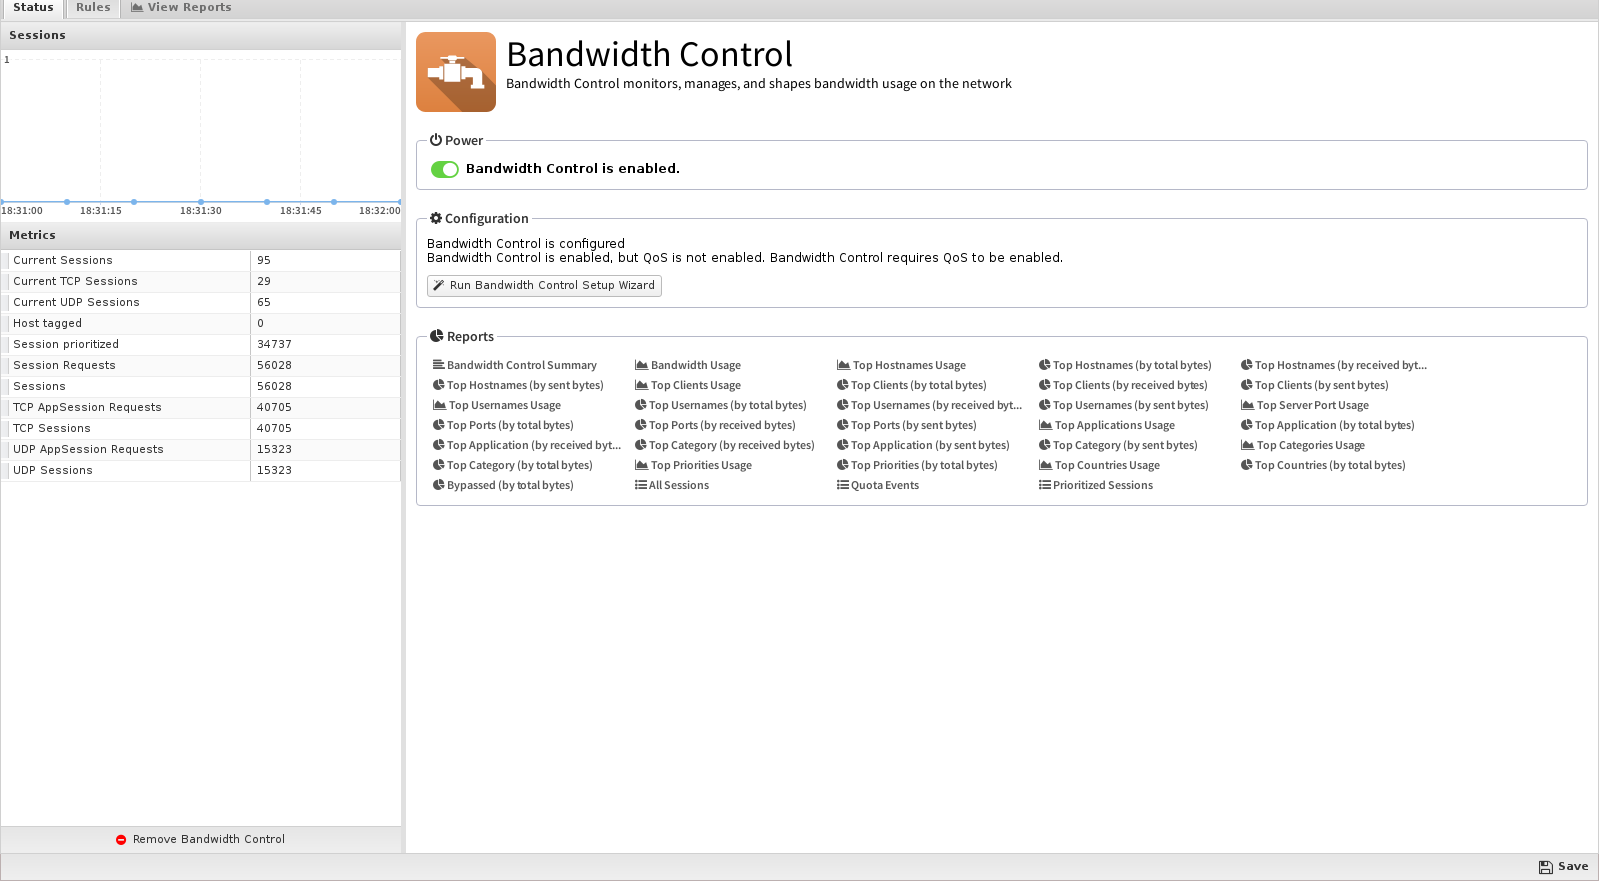
Task: Click the pie icon beside Top Hostnames (by total bytes)
Action: point(1044,365)
